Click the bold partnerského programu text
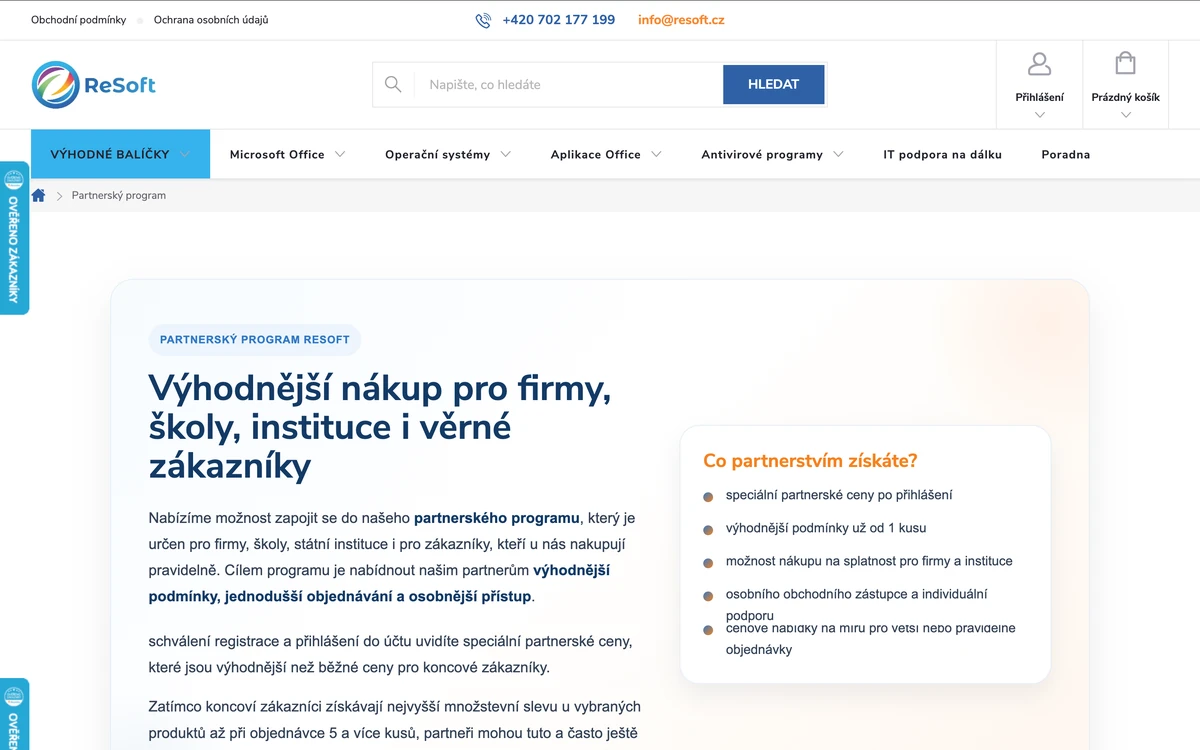 497,518
